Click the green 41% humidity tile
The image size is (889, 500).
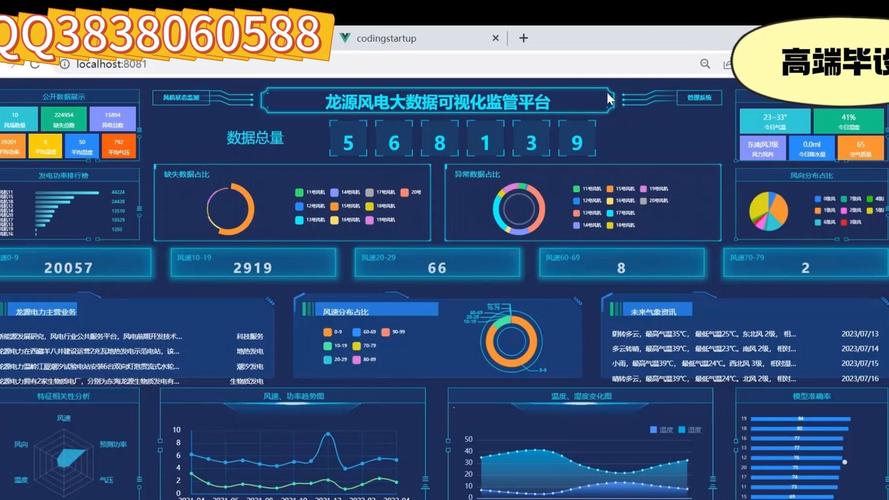[849, 121]
